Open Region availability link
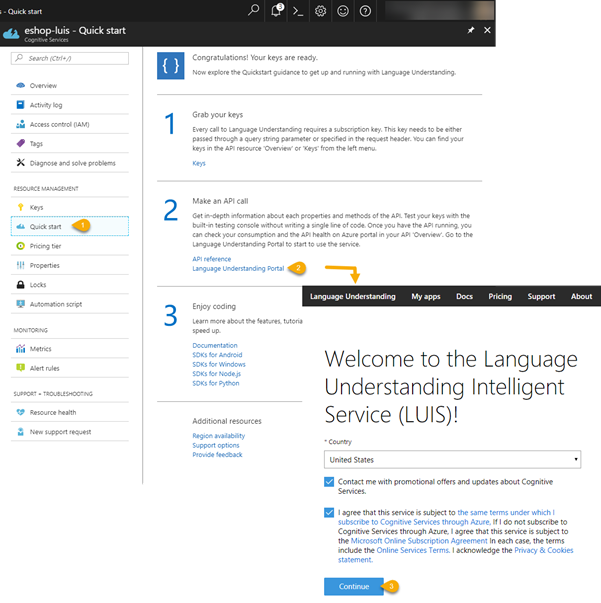Screen dimensions: 601x603 [x=218, y=436]
